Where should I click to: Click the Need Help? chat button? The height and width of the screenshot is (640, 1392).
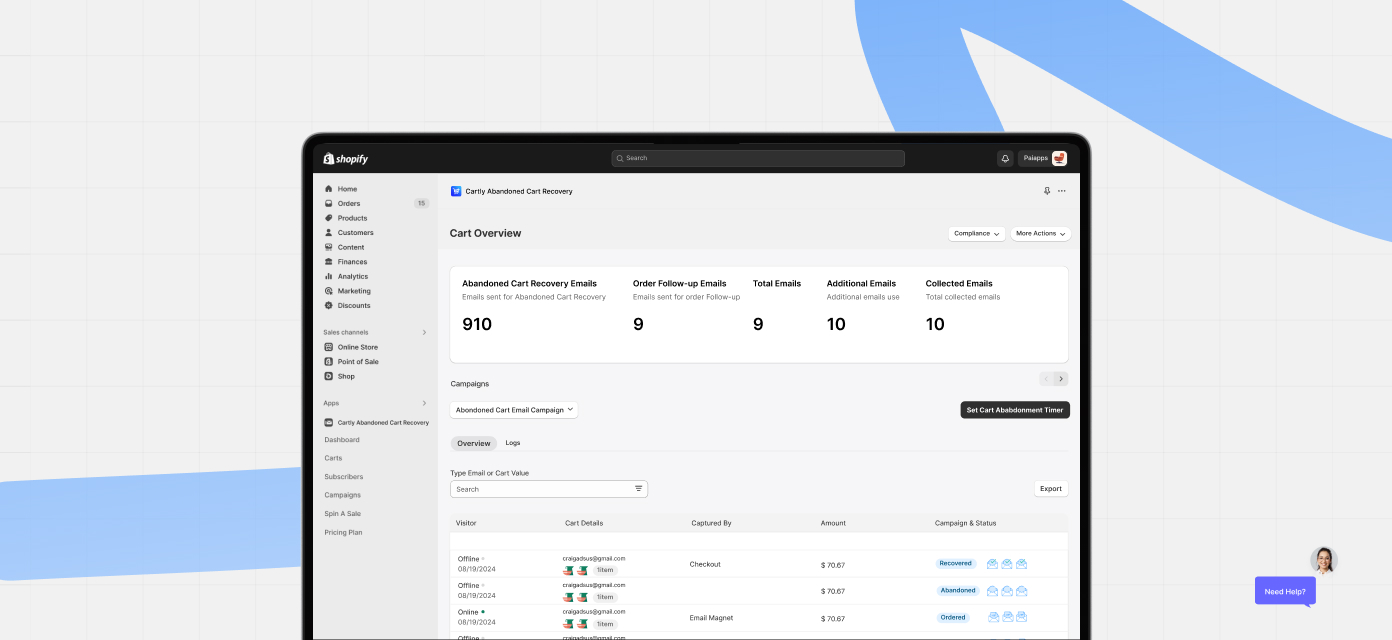pos(1285,591)
